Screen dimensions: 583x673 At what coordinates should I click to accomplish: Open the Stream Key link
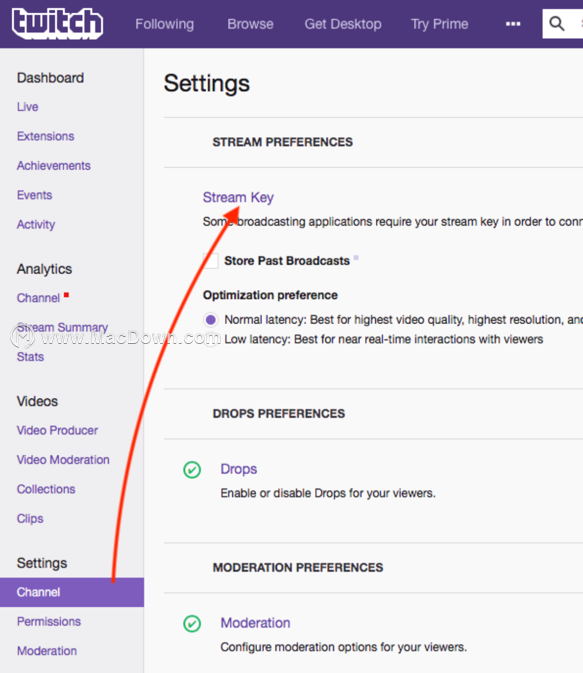coord(238,197)
